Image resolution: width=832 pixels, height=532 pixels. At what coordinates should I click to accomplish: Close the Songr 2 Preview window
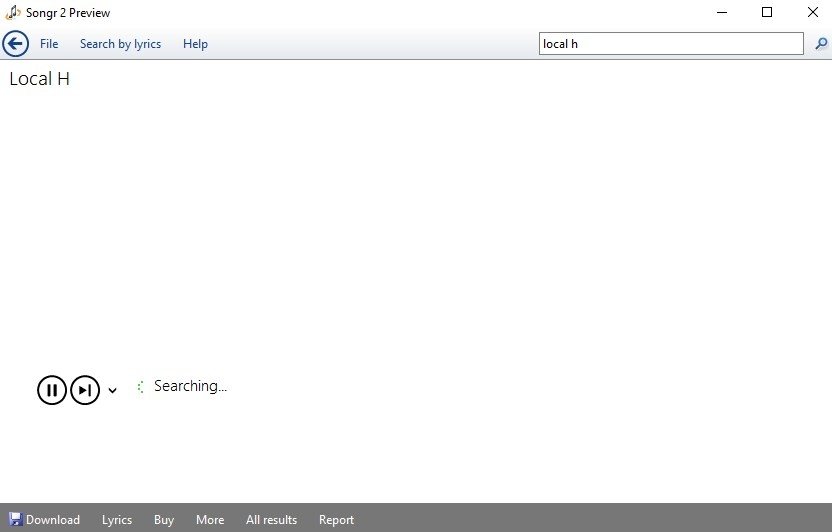click(x=812, y=12)
